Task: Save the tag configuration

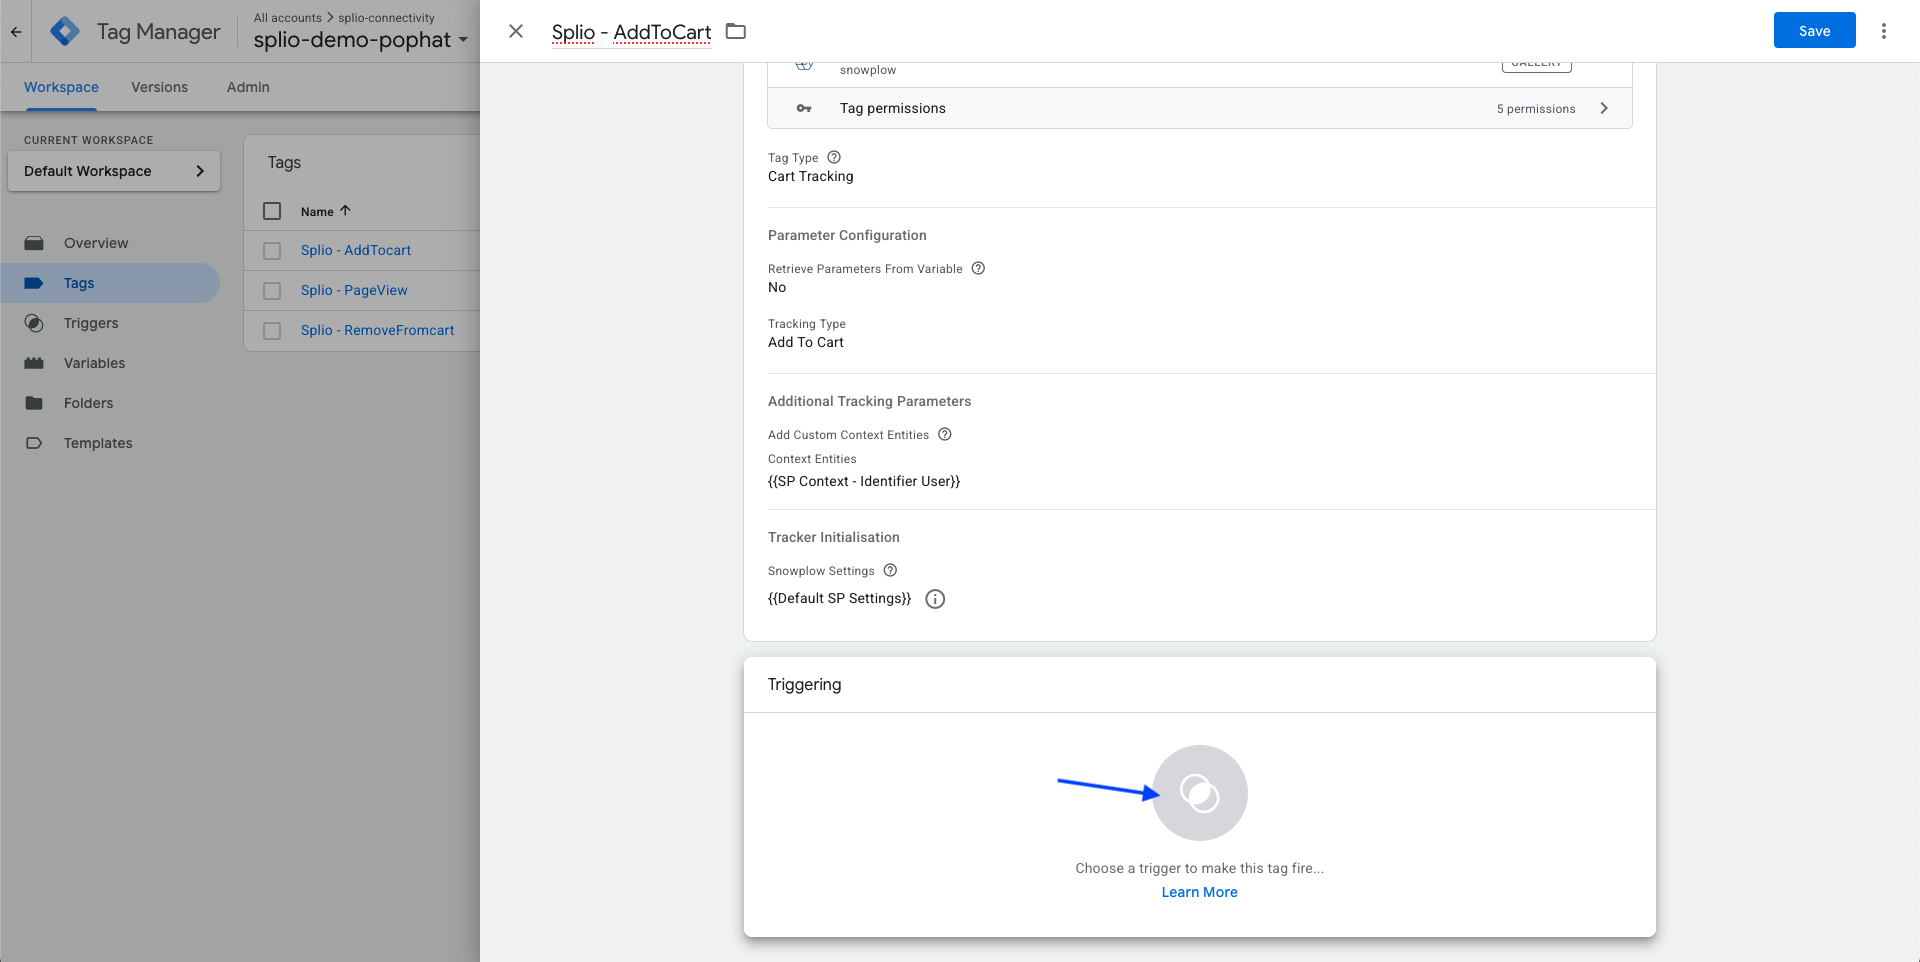Action: pyautogui.click(x=1814, y=30)
